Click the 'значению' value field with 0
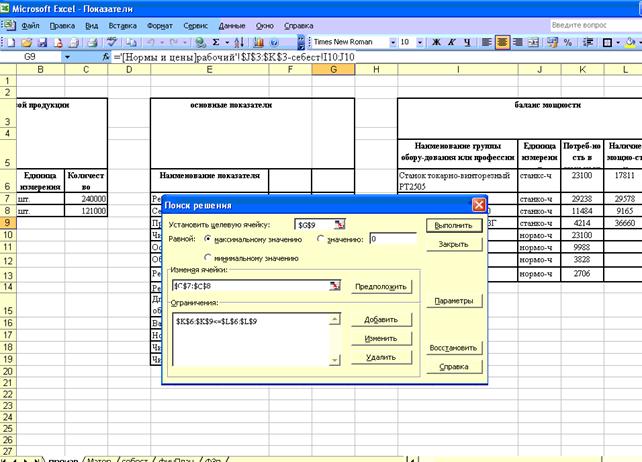642x462 pixels. point(393,239)
